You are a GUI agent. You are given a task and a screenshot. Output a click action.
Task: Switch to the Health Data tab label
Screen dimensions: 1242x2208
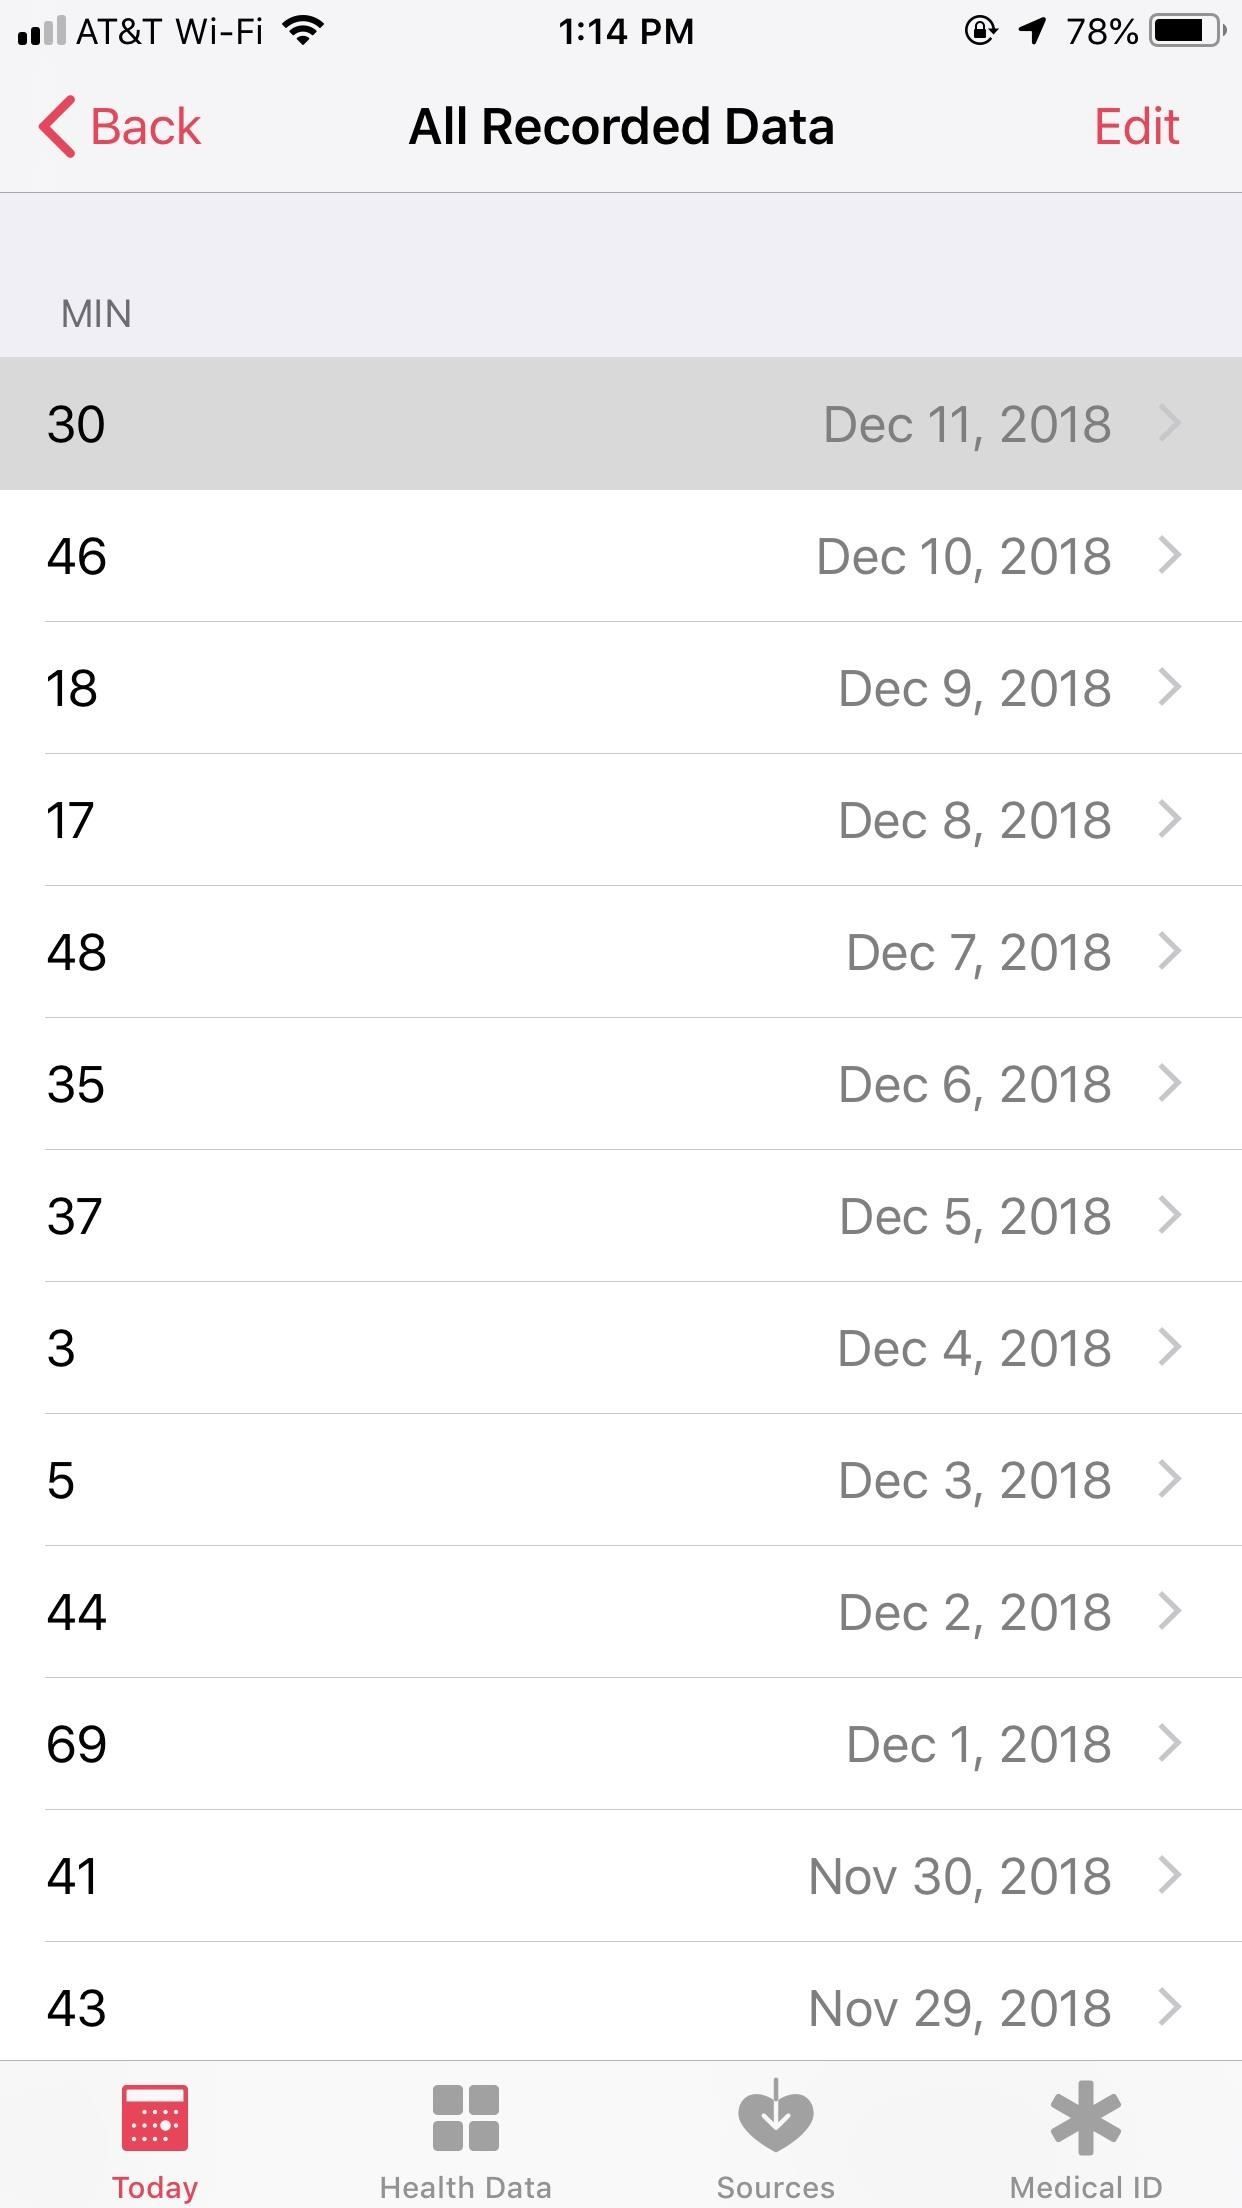465,2187
